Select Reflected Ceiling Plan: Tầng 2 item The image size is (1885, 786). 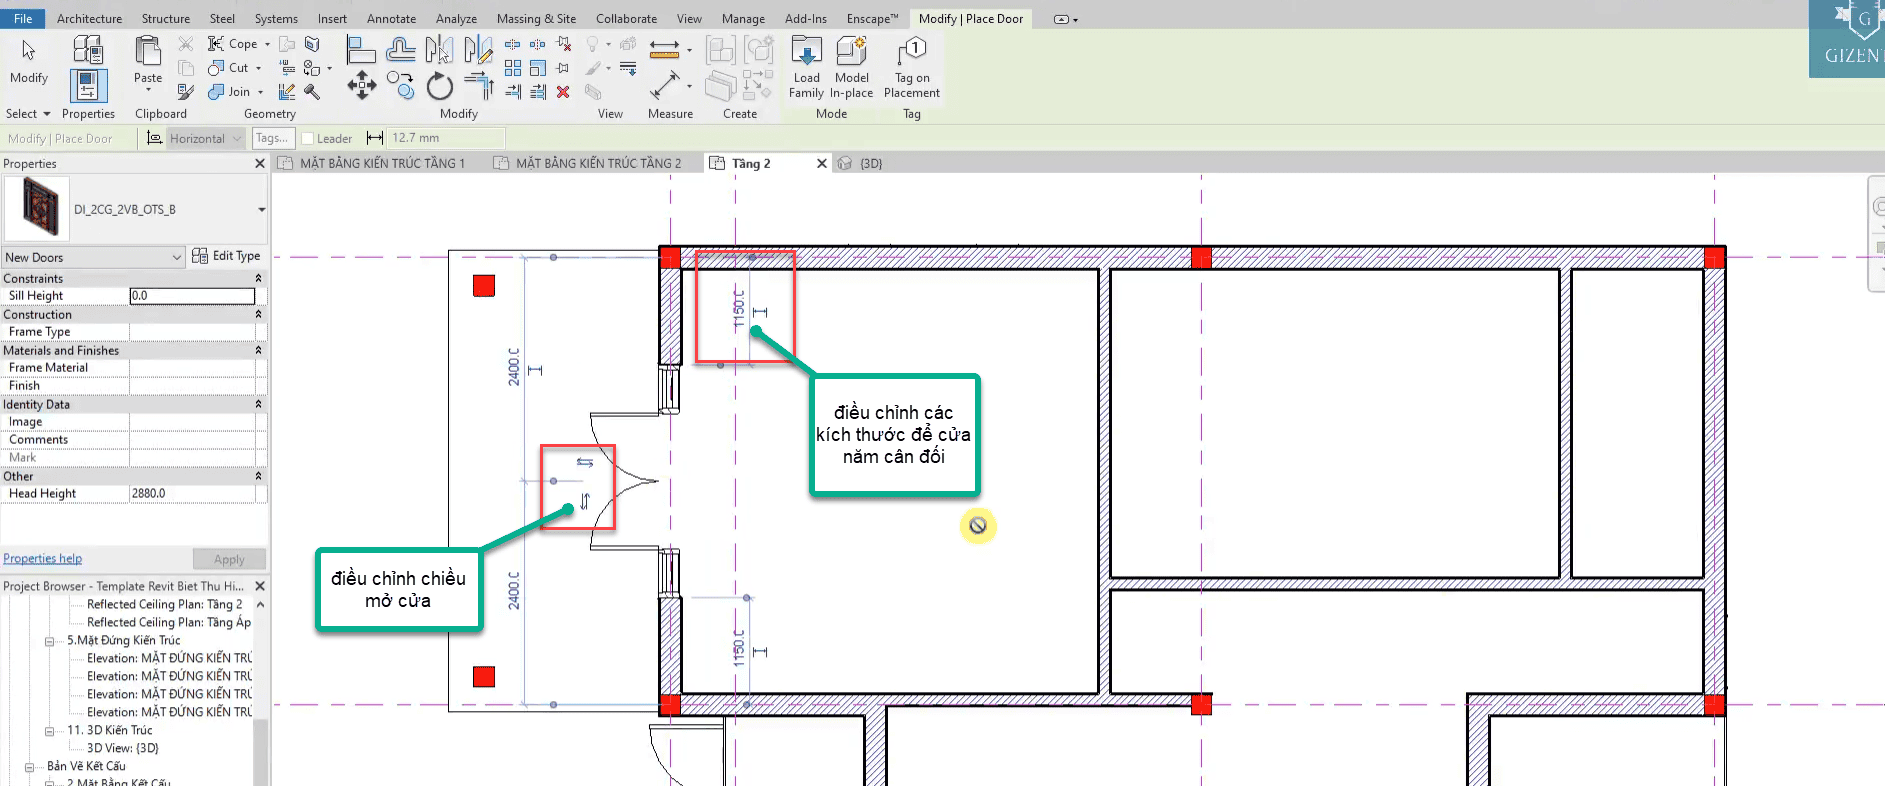point(164,604)
